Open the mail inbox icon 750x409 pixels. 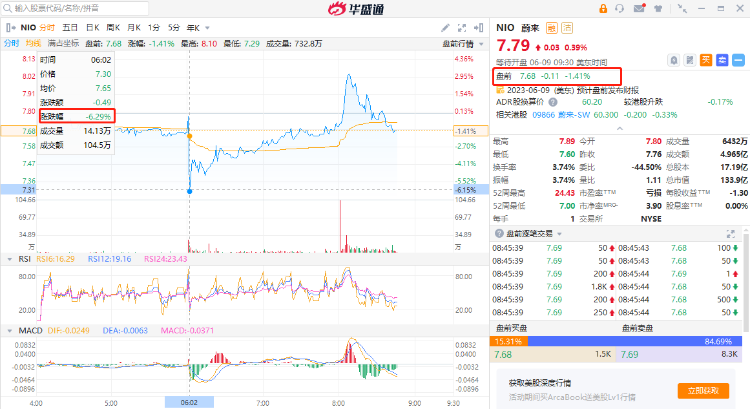coord(640,8)
